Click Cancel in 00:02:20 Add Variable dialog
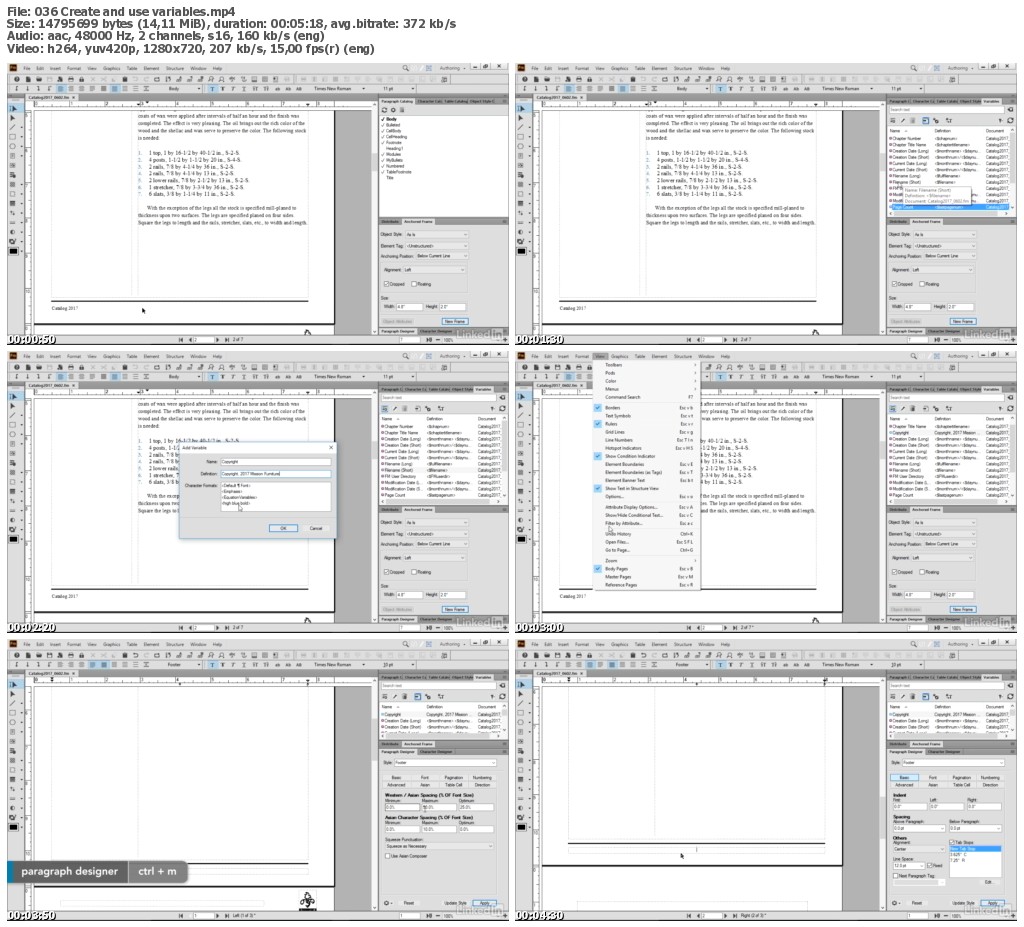1024x927 pixels. [x=316, y=528]
